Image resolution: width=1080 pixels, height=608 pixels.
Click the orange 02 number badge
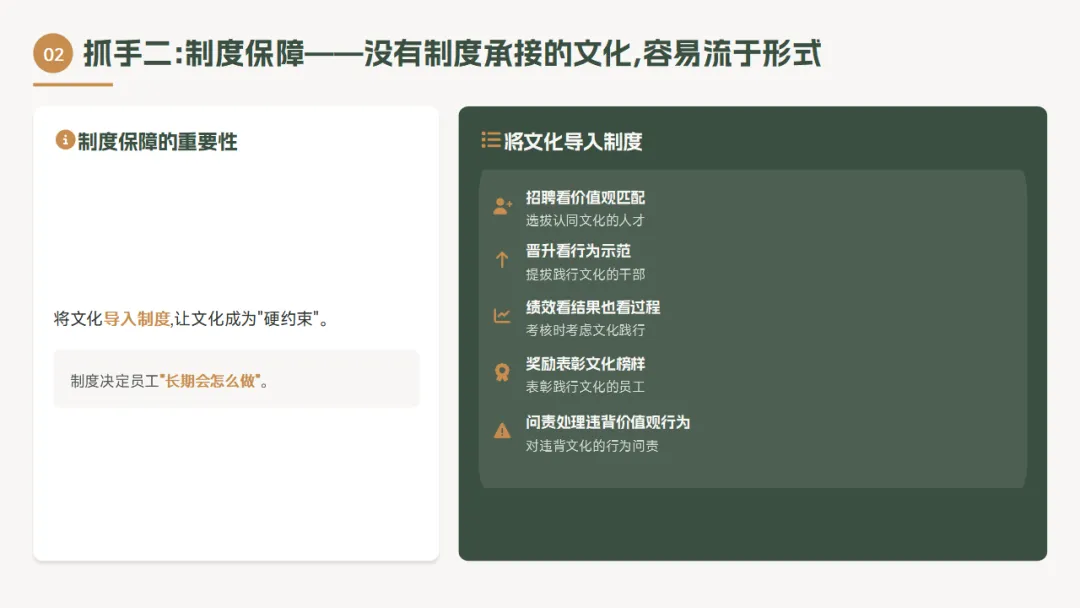53,54
